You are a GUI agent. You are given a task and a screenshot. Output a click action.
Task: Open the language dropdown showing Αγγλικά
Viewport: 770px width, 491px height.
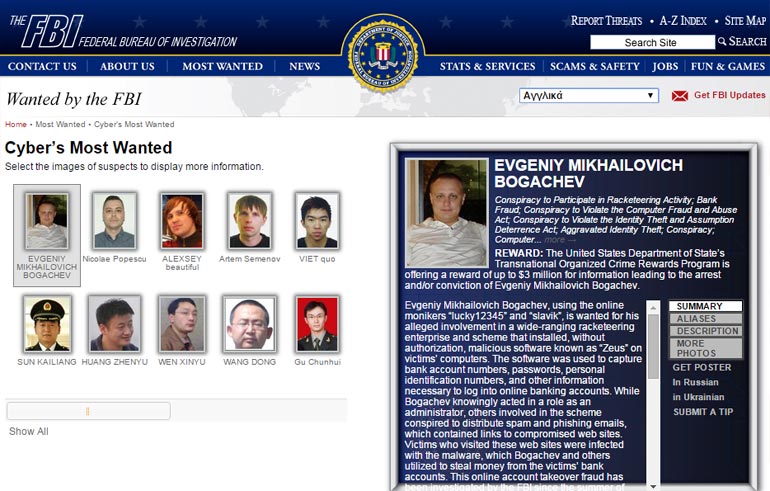coord(589,95)
